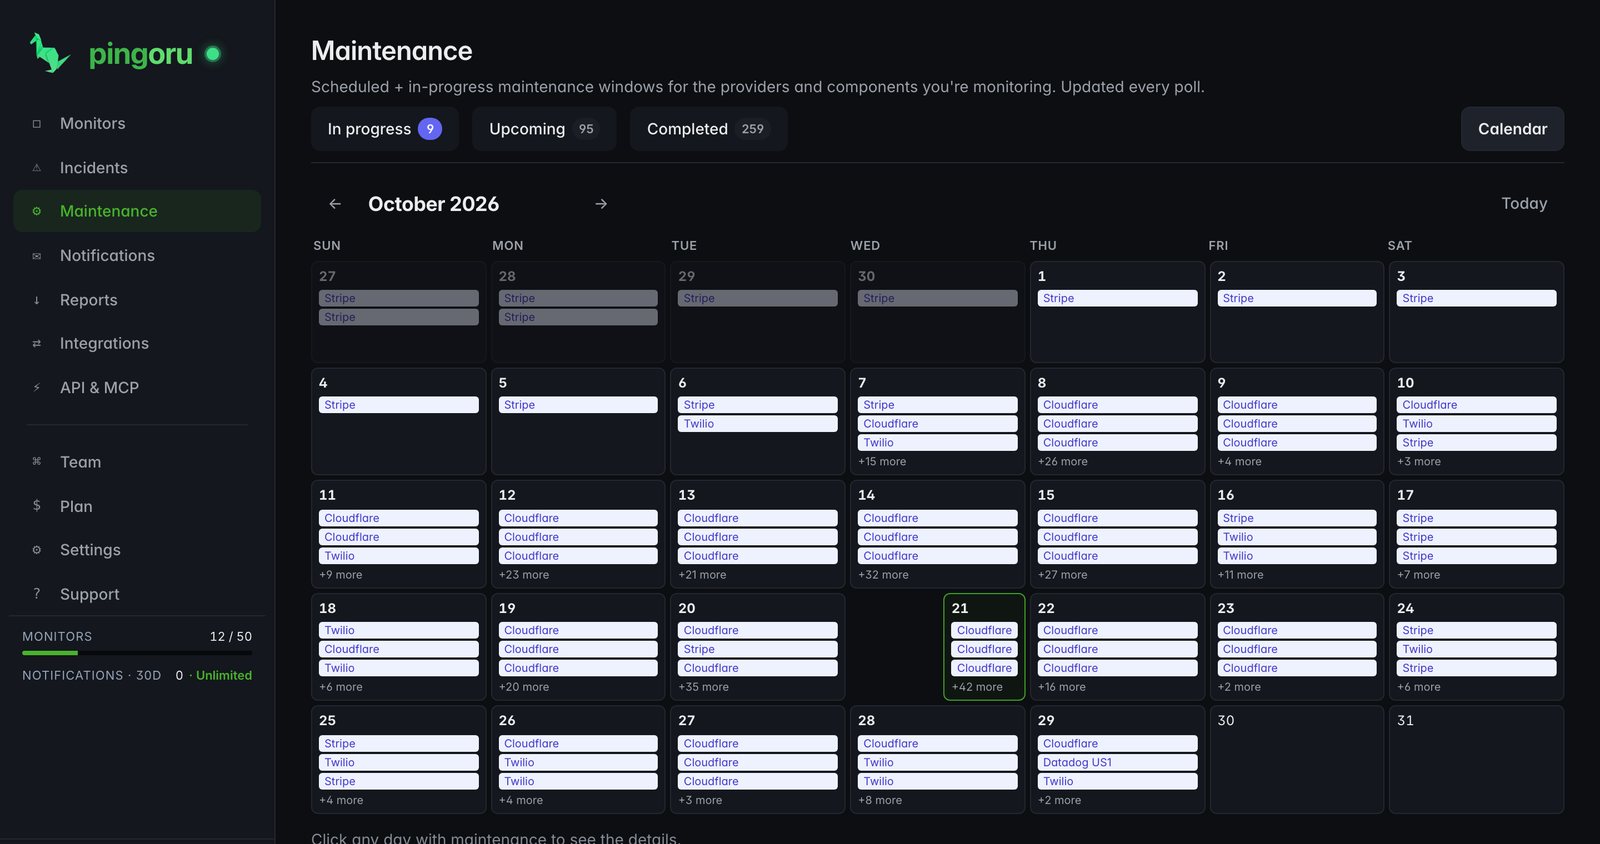Open Team via its sidebar icon
1600x844 pixels.
click(x=37, y=462)
